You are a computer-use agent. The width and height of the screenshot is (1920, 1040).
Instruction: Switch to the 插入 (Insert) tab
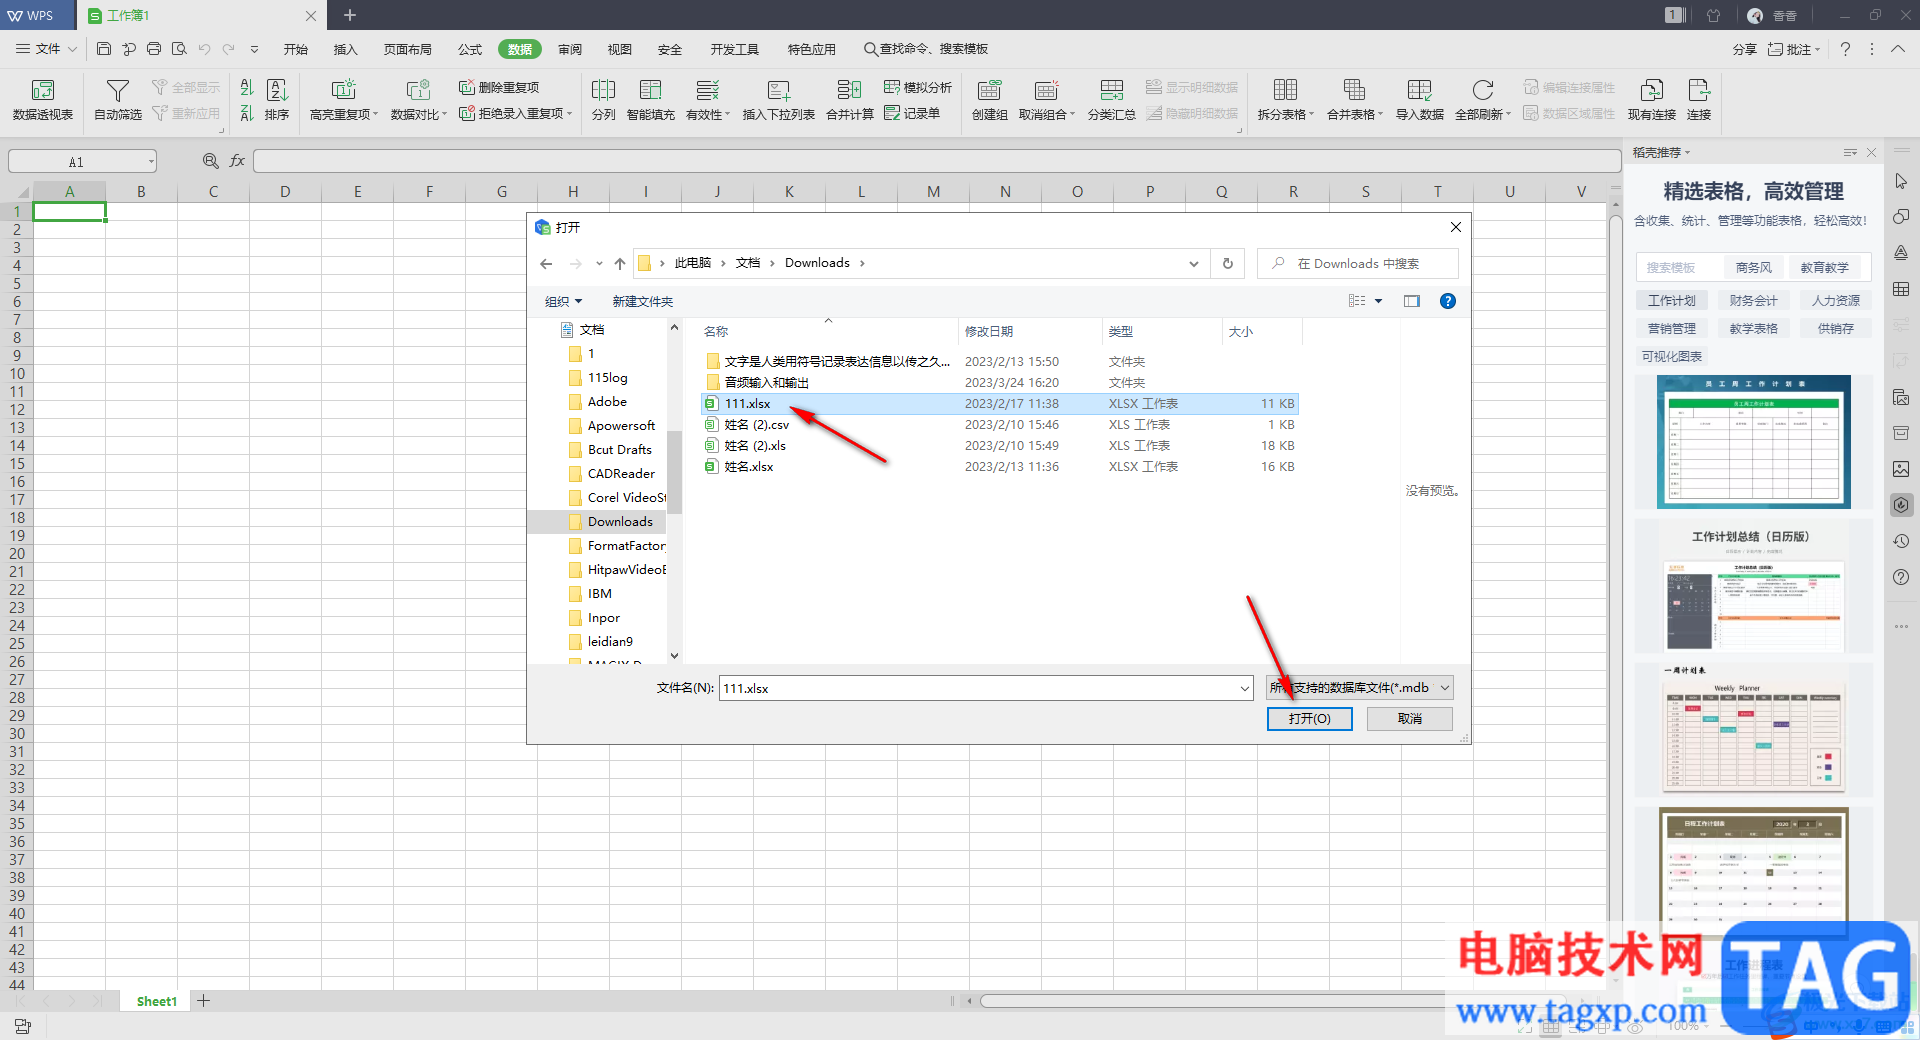pos(345,49)
